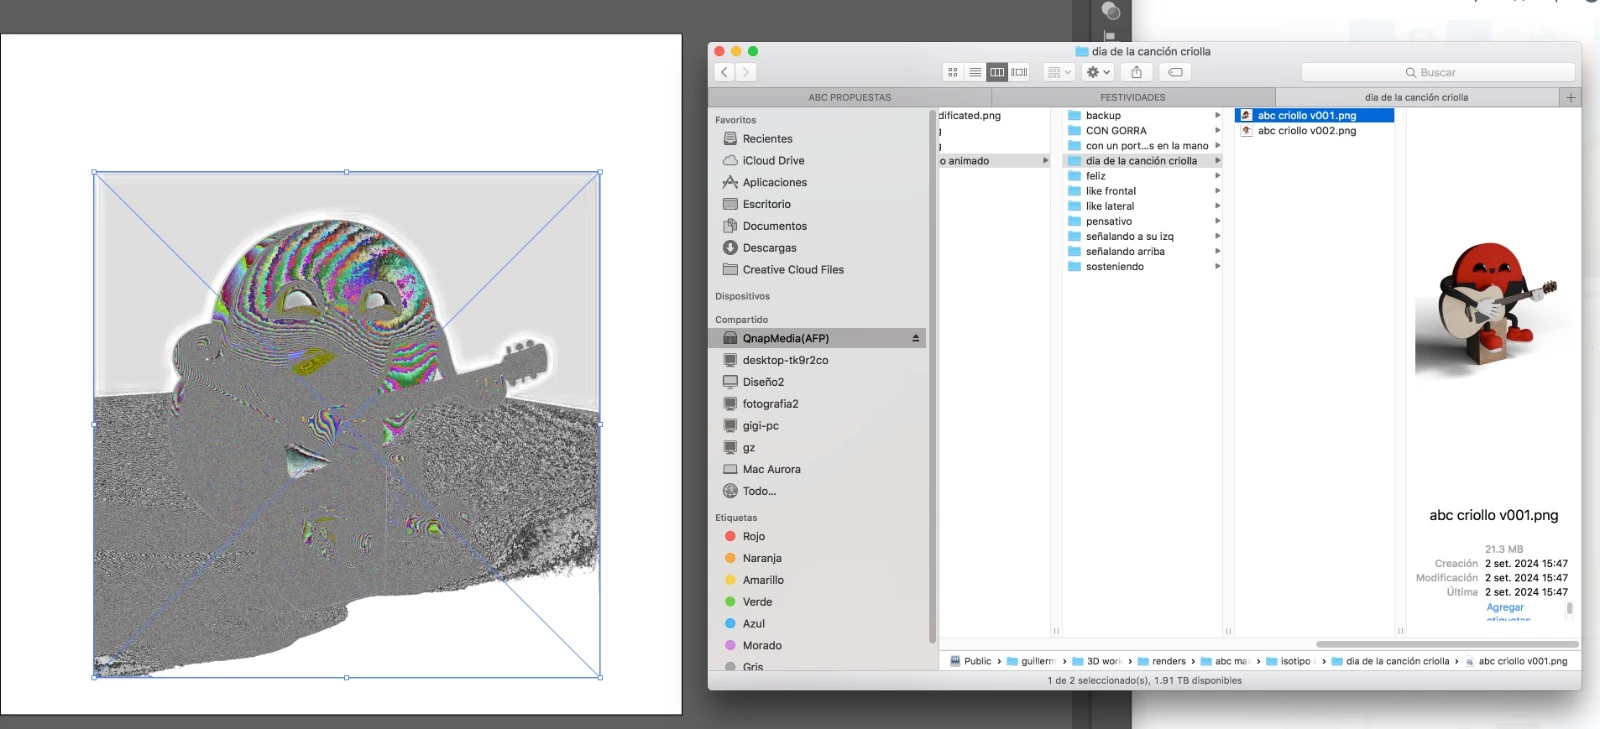Go back in Finder history
This screenshot has height=729, width=1600.
[725, 72]
